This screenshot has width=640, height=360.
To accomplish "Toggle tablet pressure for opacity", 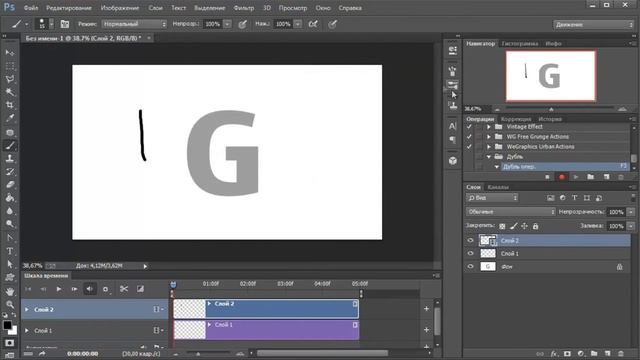I will [242, 24].
